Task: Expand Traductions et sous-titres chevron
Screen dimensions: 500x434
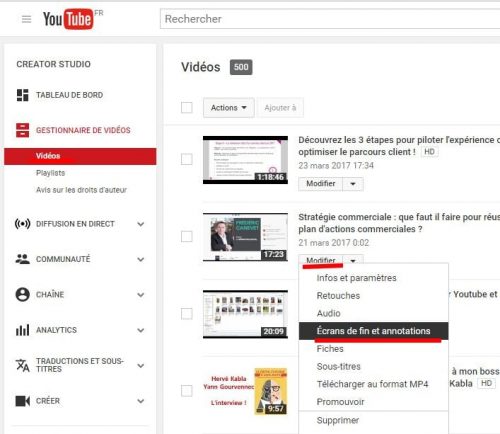Action: point(141,366)
